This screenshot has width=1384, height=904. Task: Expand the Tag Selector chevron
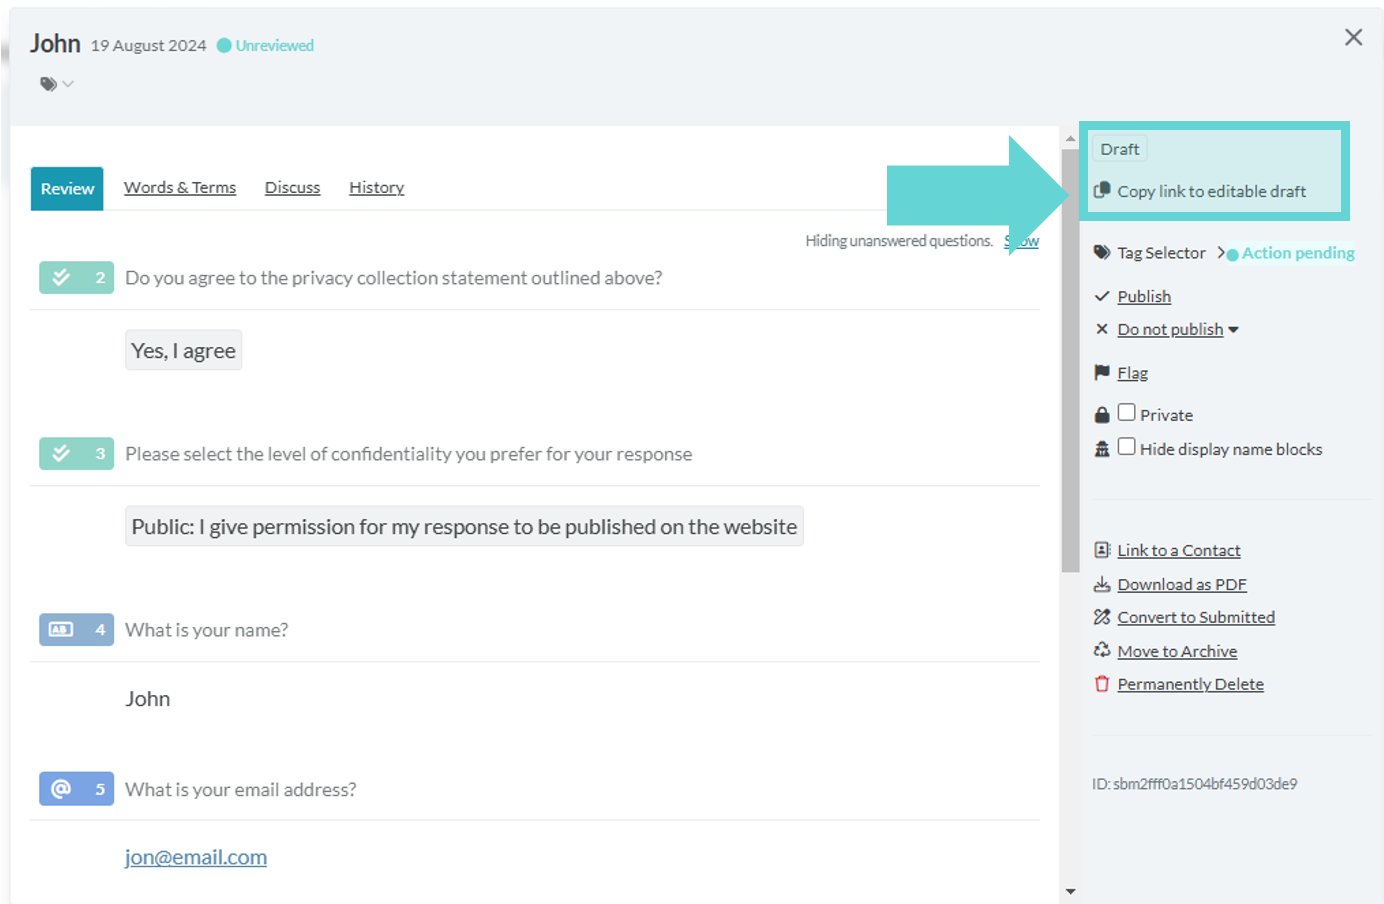[x=1221, y=253]
